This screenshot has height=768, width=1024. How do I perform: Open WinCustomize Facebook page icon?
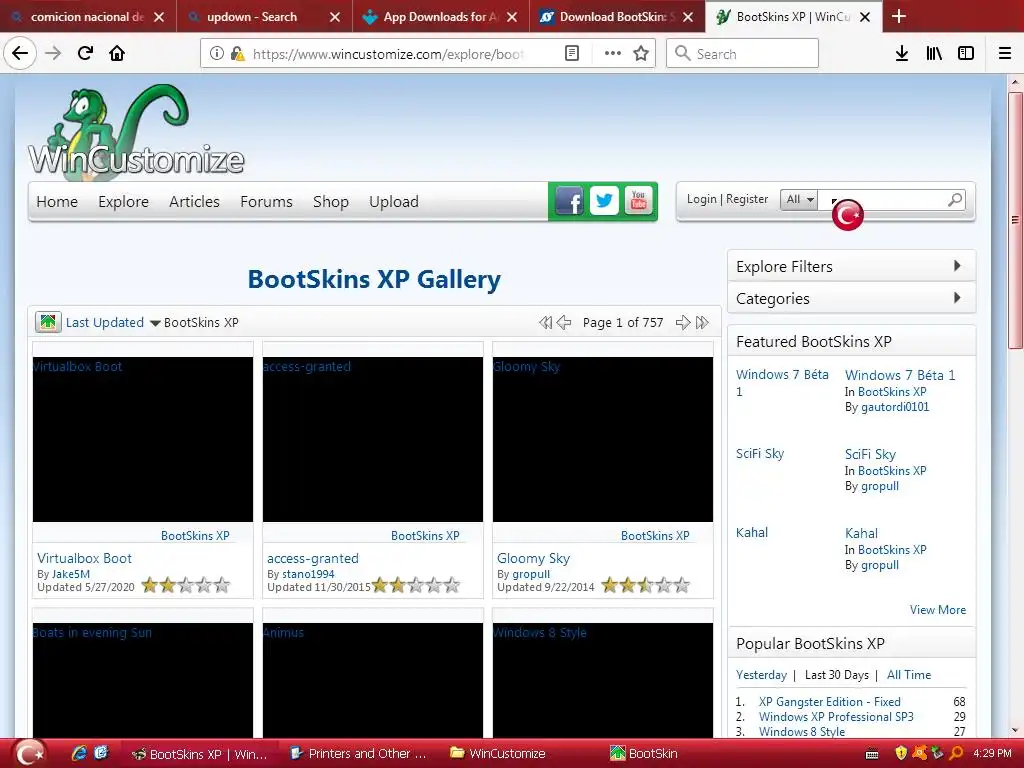click(569, 201)
